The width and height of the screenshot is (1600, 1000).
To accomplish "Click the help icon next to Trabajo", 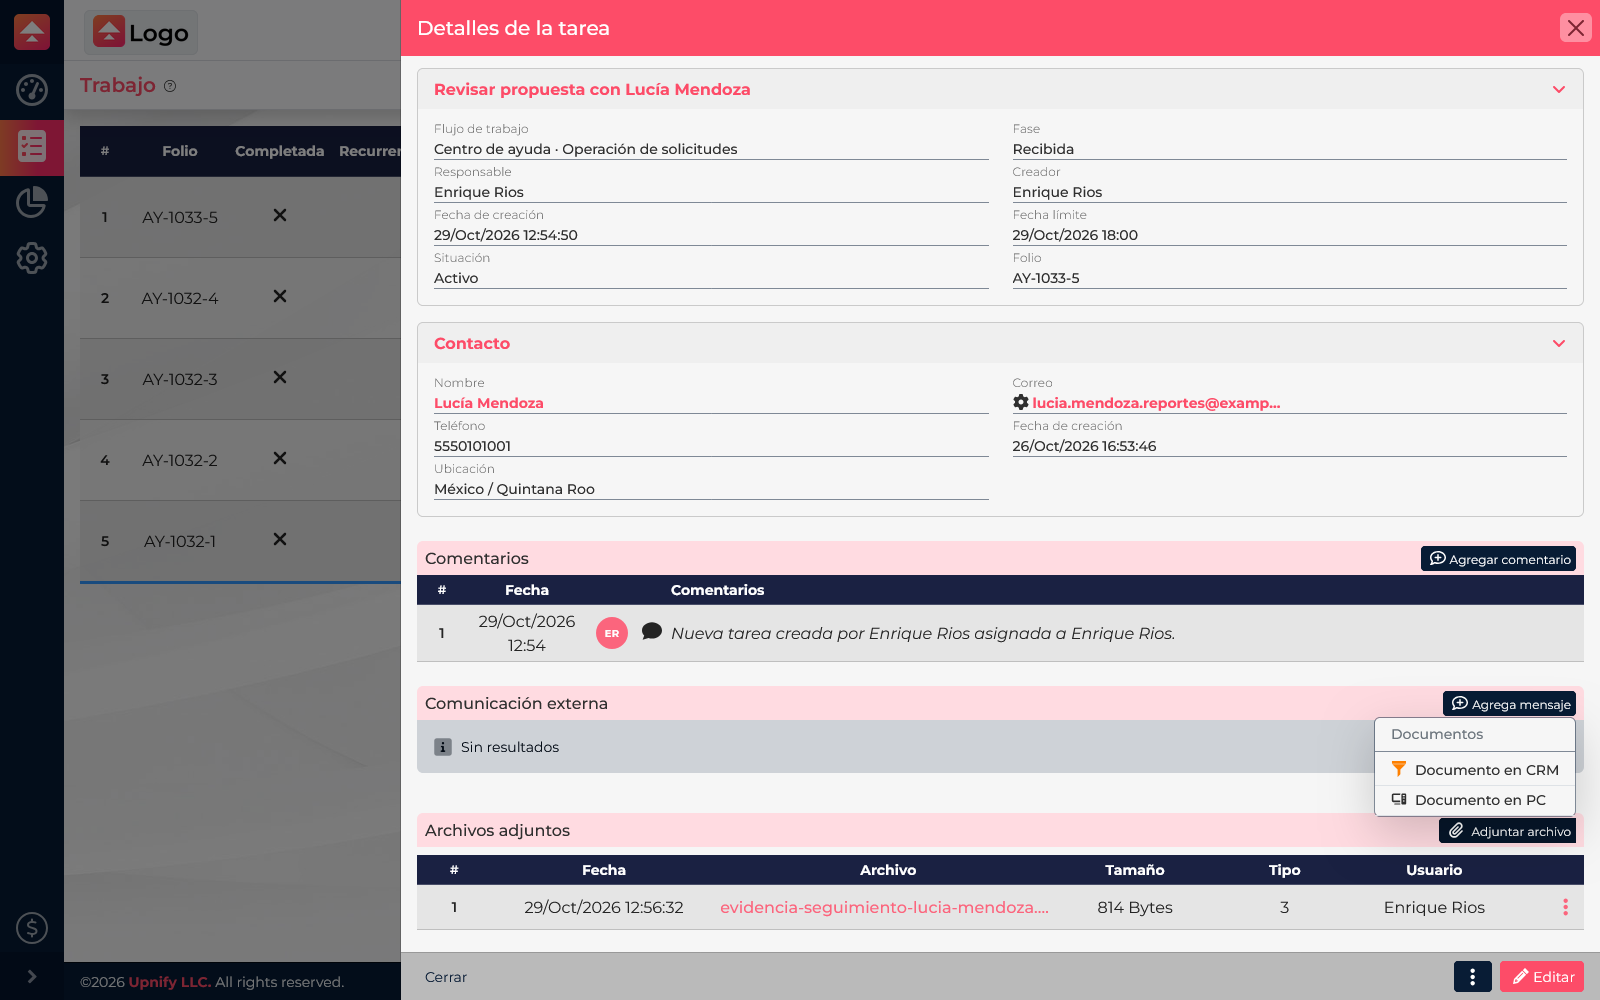I will (170, 86).
